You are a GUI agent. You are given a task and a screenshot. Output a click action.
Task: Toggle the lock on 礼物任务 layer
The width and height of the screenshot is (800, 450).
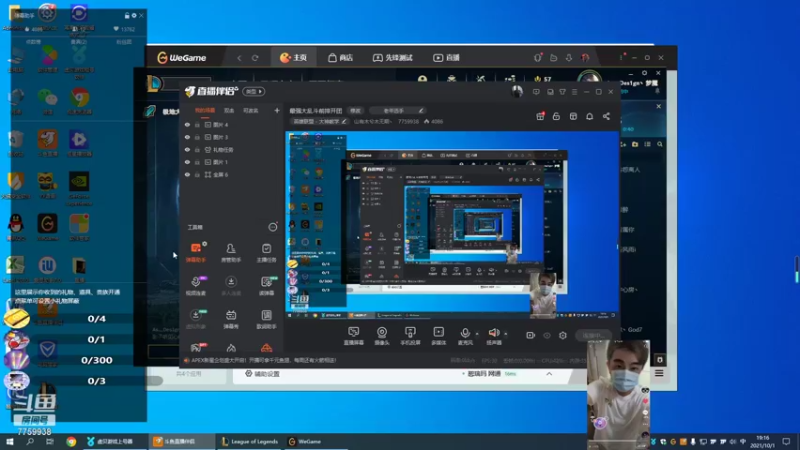click(x=197, y=150)
